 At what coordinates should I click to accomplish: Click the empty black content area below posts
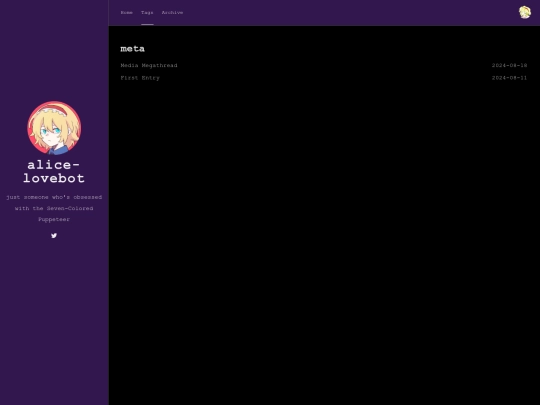(324, 241)
